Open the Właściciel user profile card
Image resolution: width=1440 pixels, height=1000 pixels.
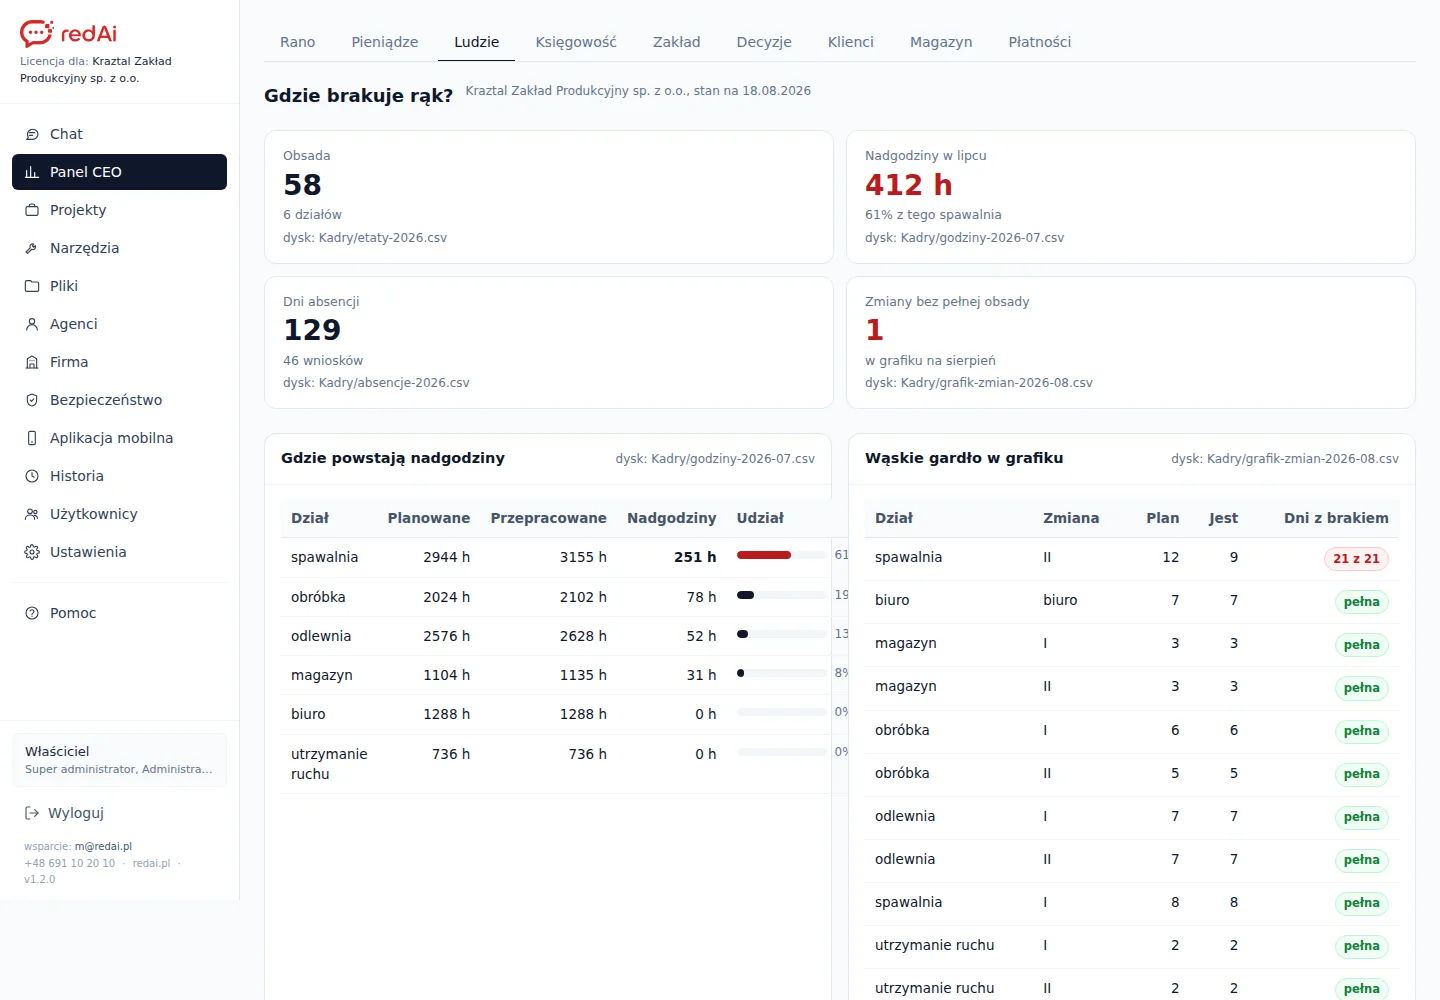tap(119, 760)
